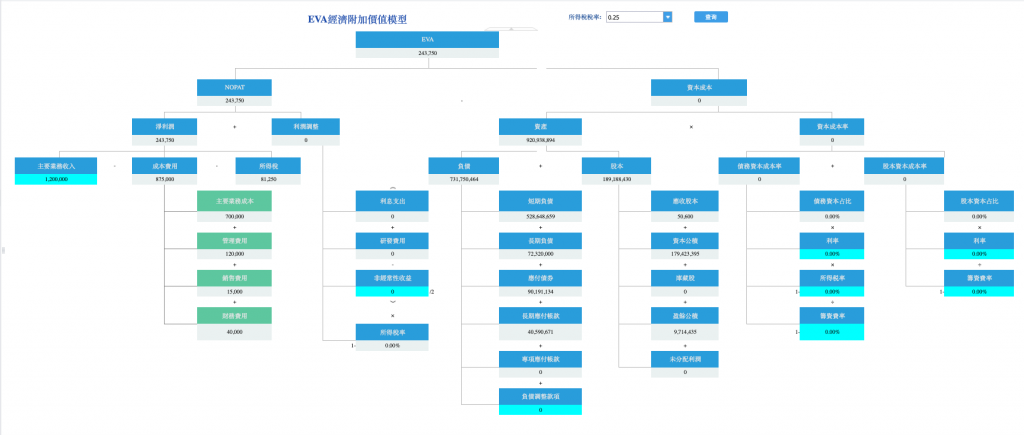
Task: Select the 主要業務收入 node
Action: [x=56, y=166]
